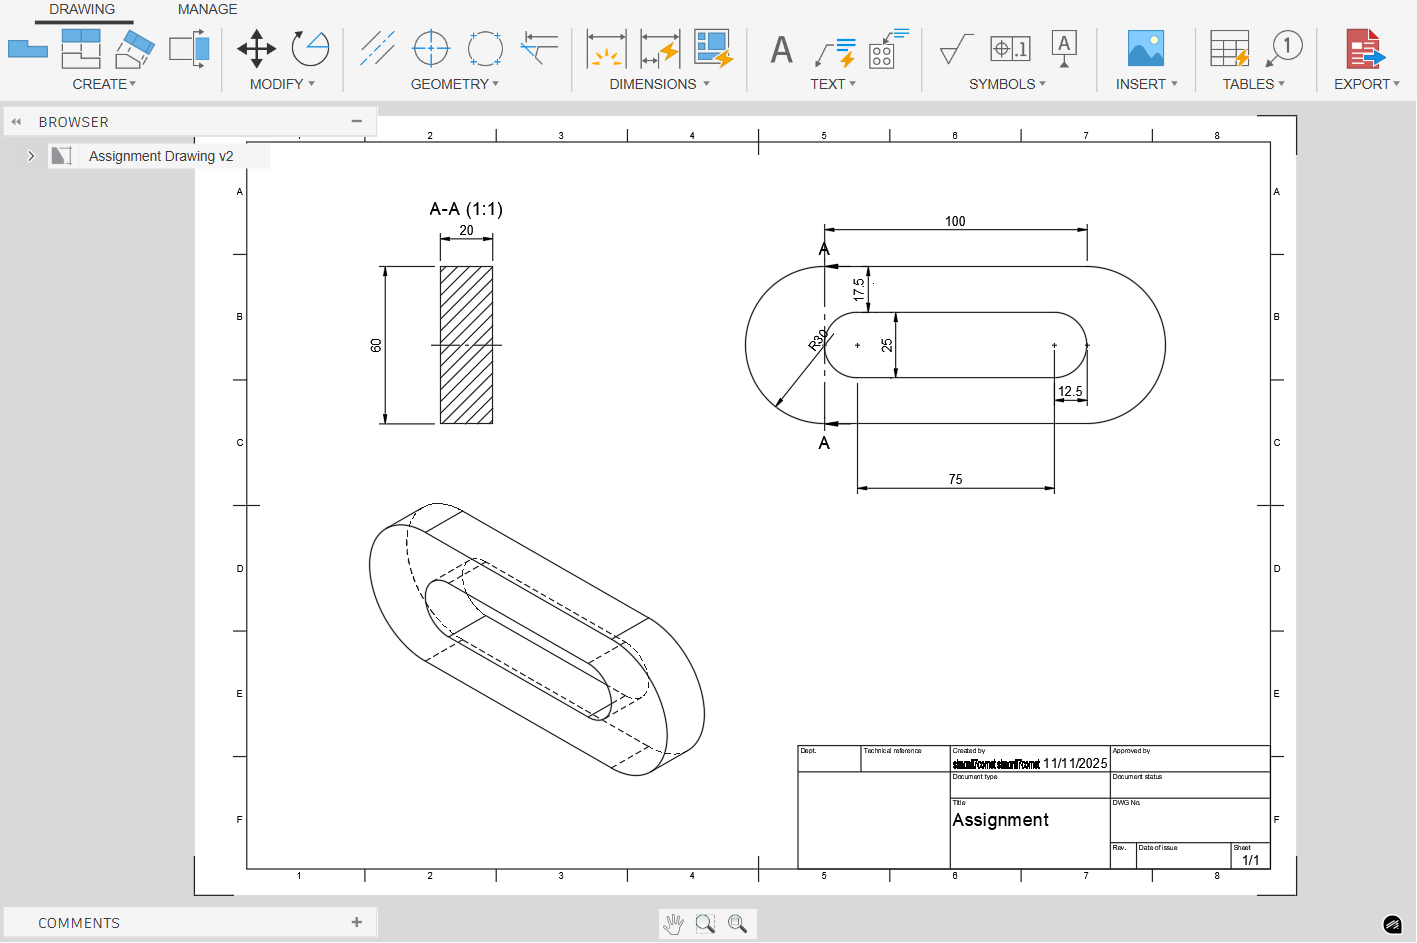Click the Export PDF icon
The width and height of the screenshot is (1417, 943).
(1365, 48)
